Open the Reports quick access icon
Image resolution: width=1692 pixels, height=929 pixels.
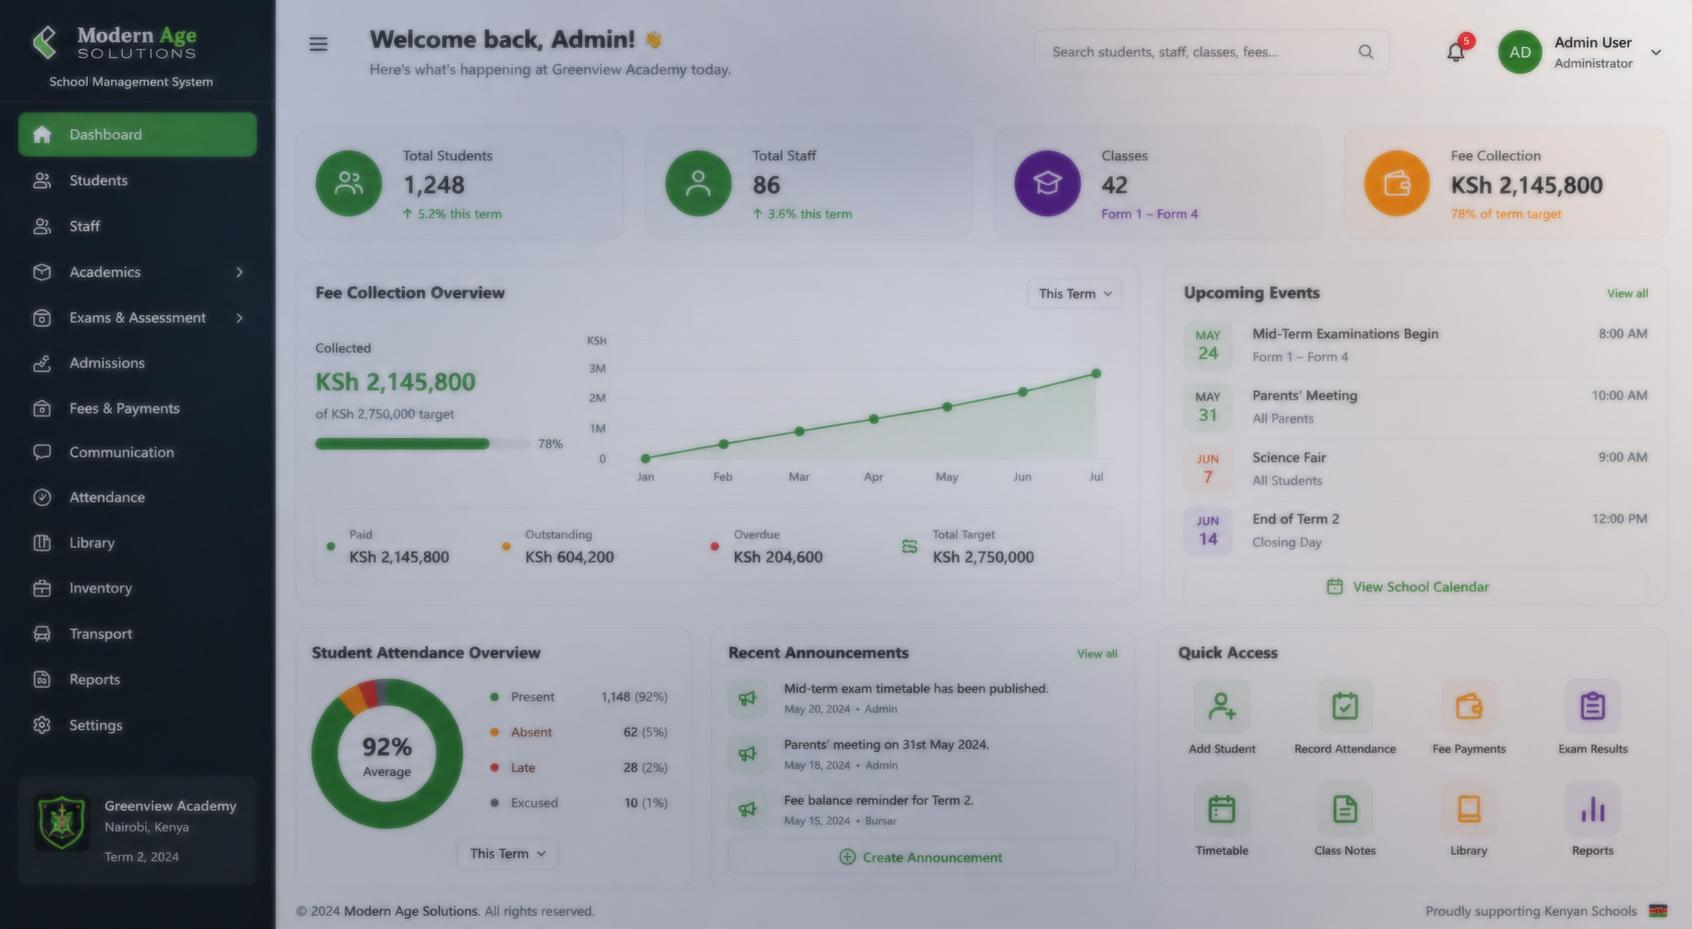1592,809
